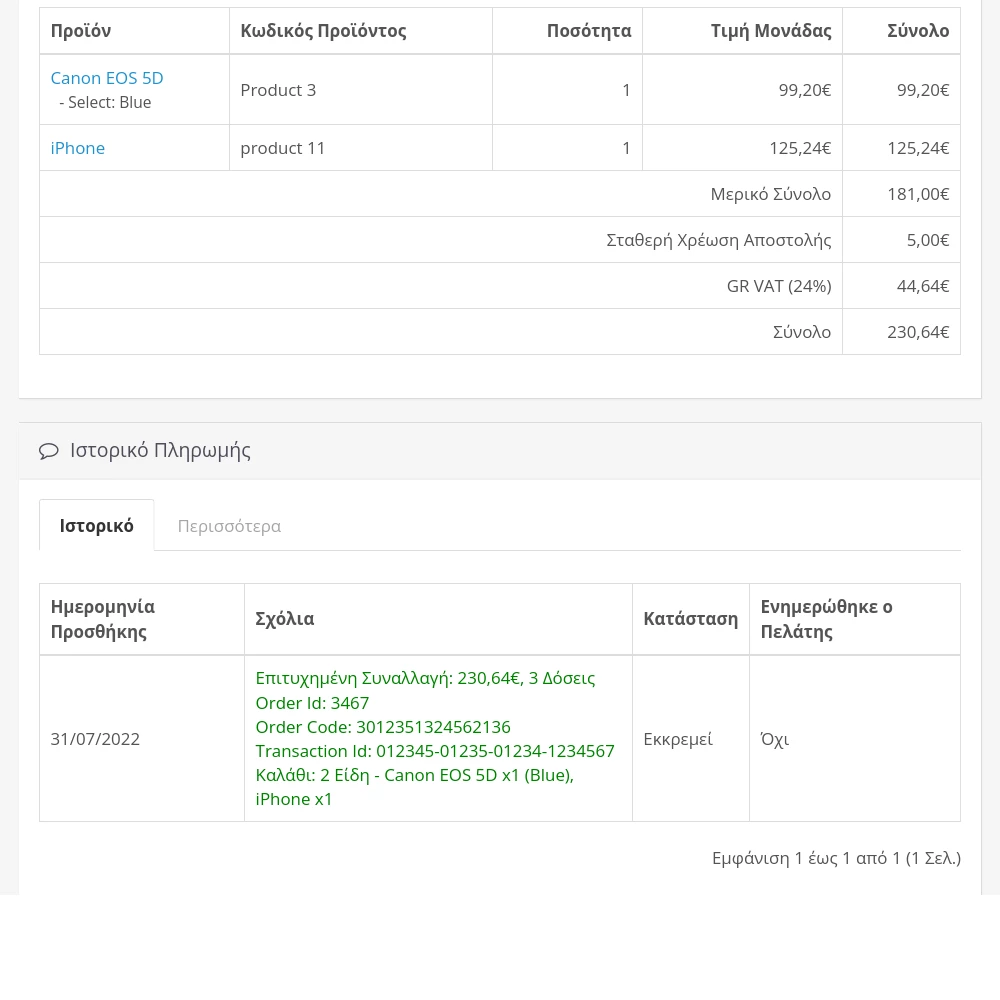Click the Εκκρεμεί status cell
The image size is (1000, 1000).
point(677,739)
